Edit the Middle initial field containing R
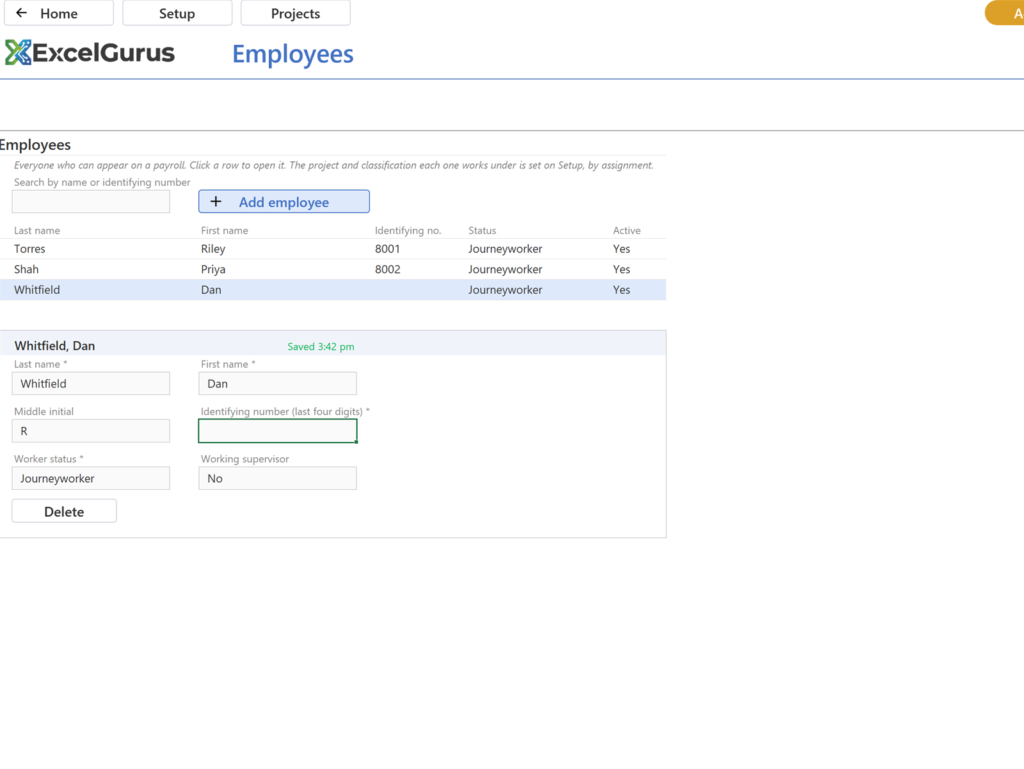This screenshot has height=769, width=1024. pyautogui.click(x=91, y=431)
